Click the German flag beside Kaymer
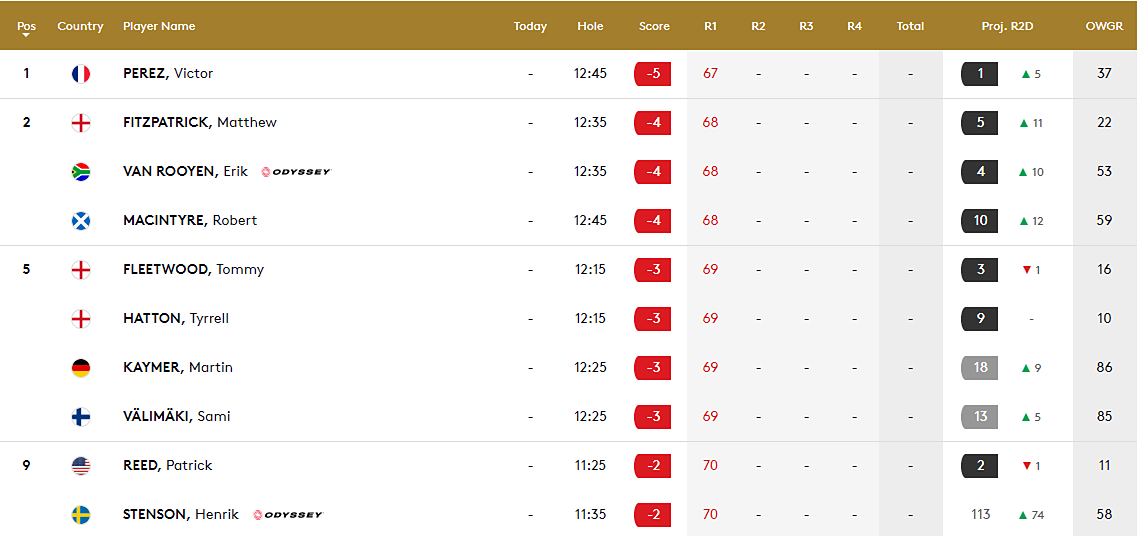This screenshot has width=1138, height=536. click(81, 368)
